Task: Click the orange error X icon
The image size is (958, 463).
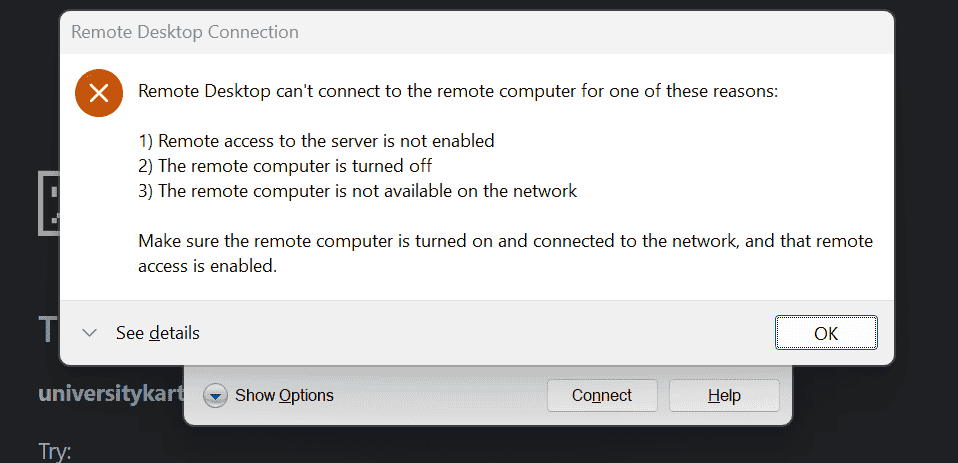Action: (98, 93)
